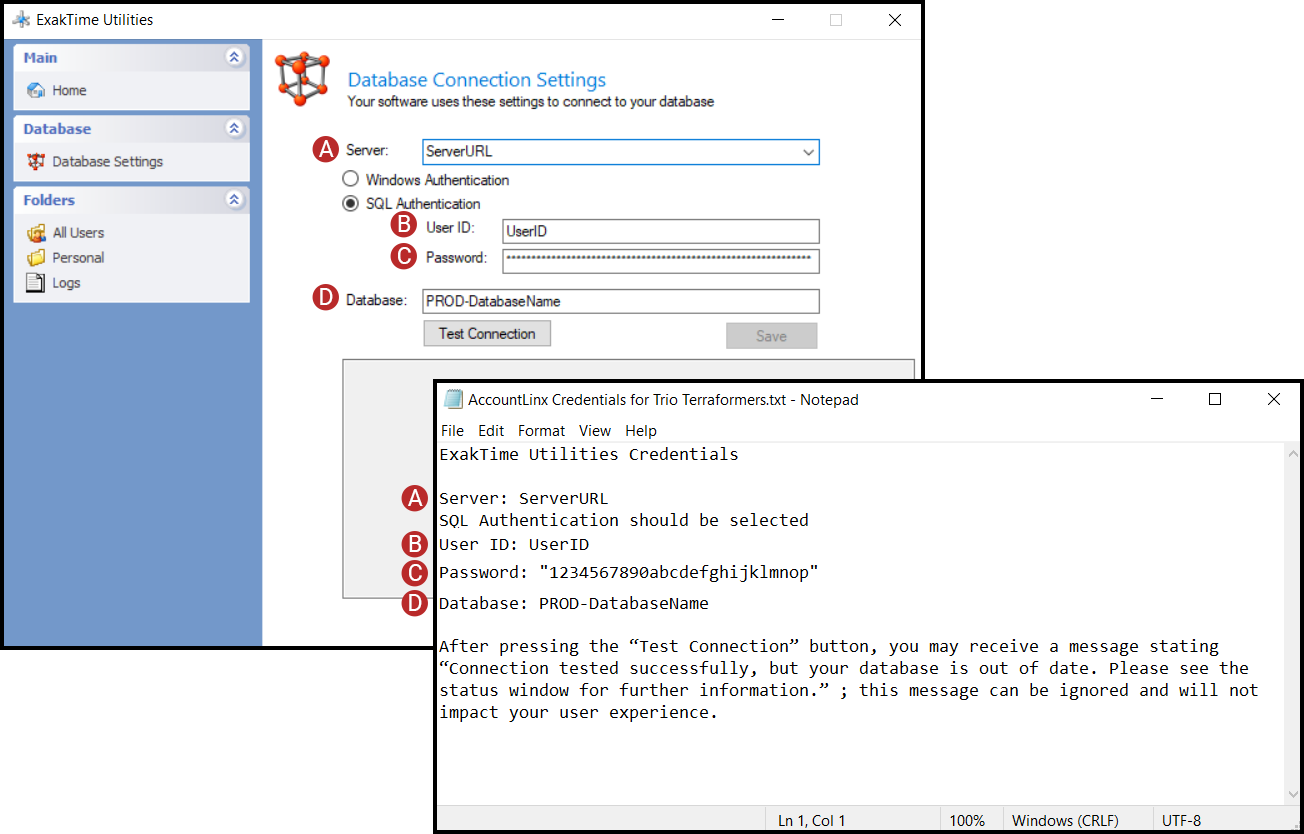Open the Help menu in Notepad
Viewport: 1304px width, 834px height.
641,431
